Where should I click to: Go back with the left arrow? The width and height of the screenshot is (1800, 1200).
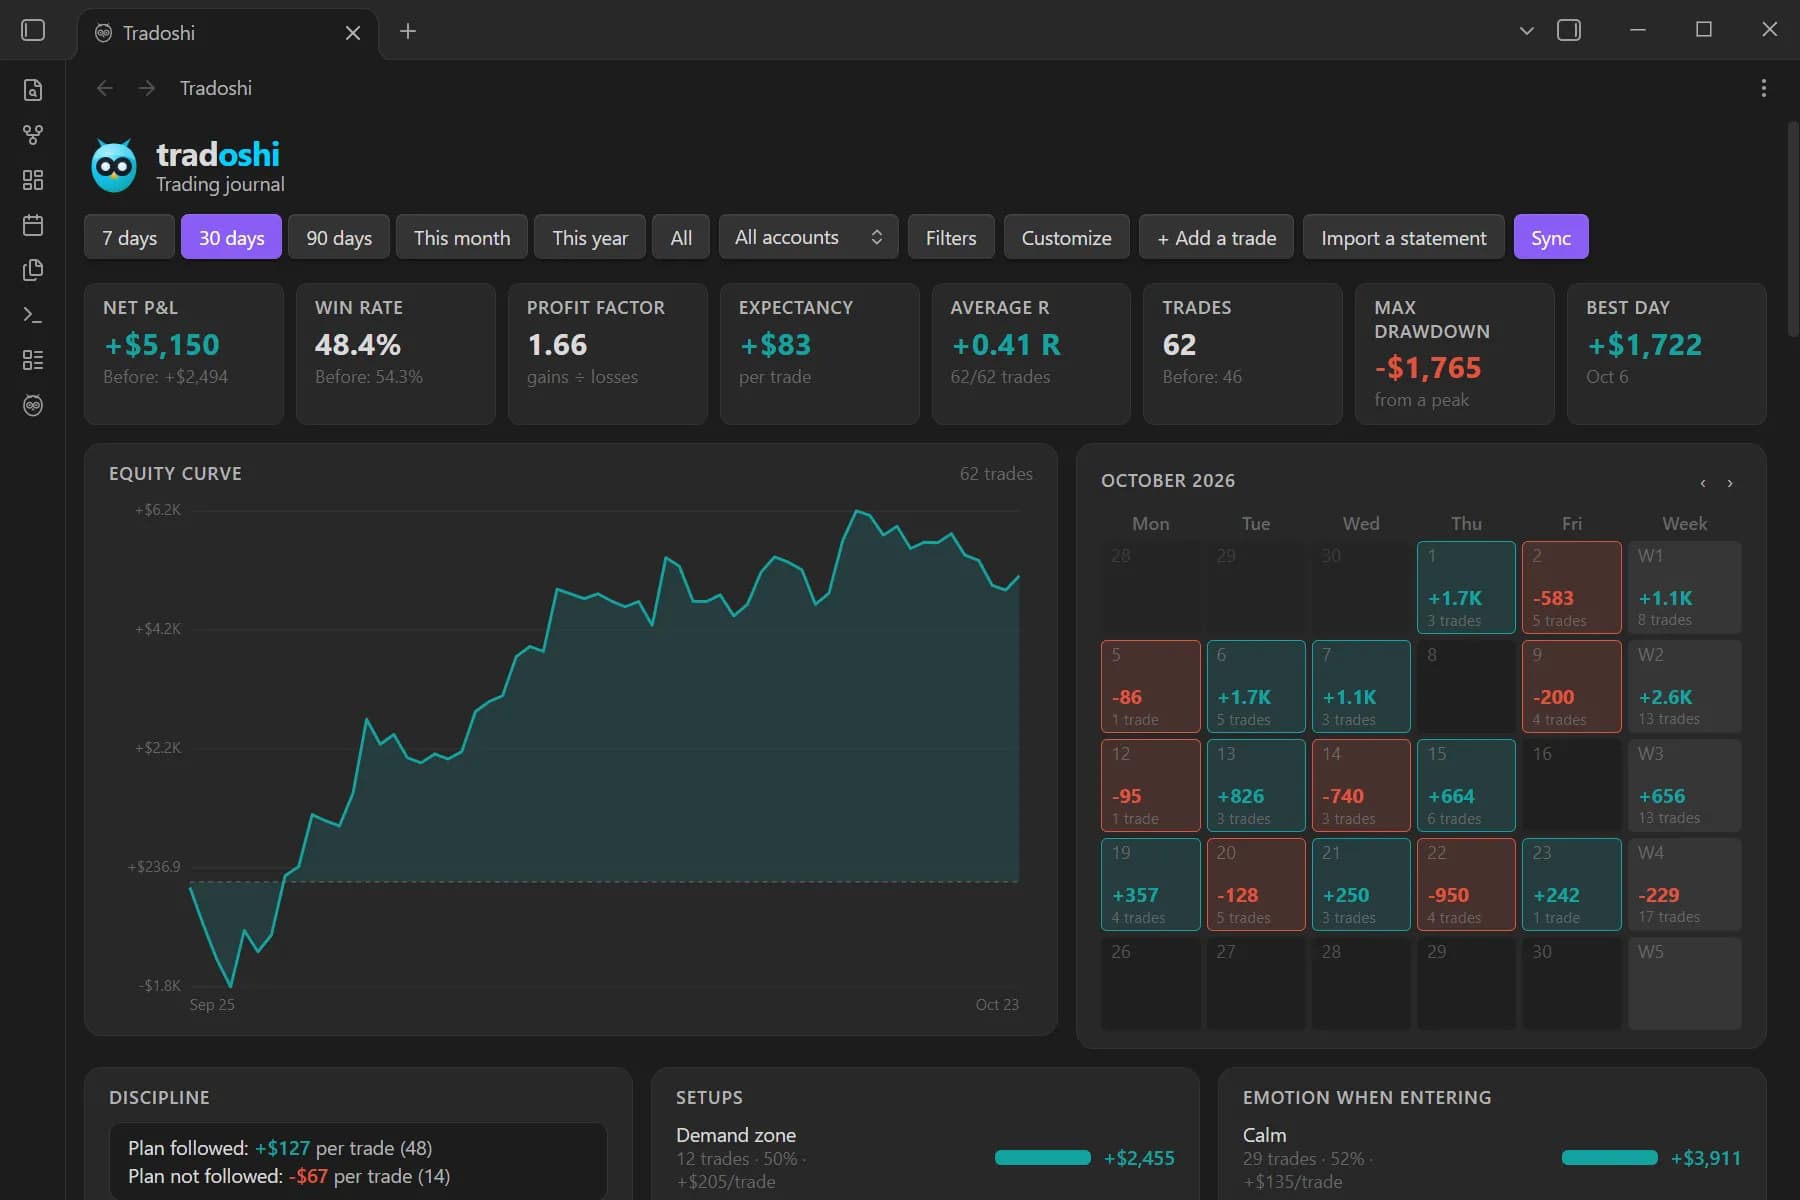(x=105, y=88)
